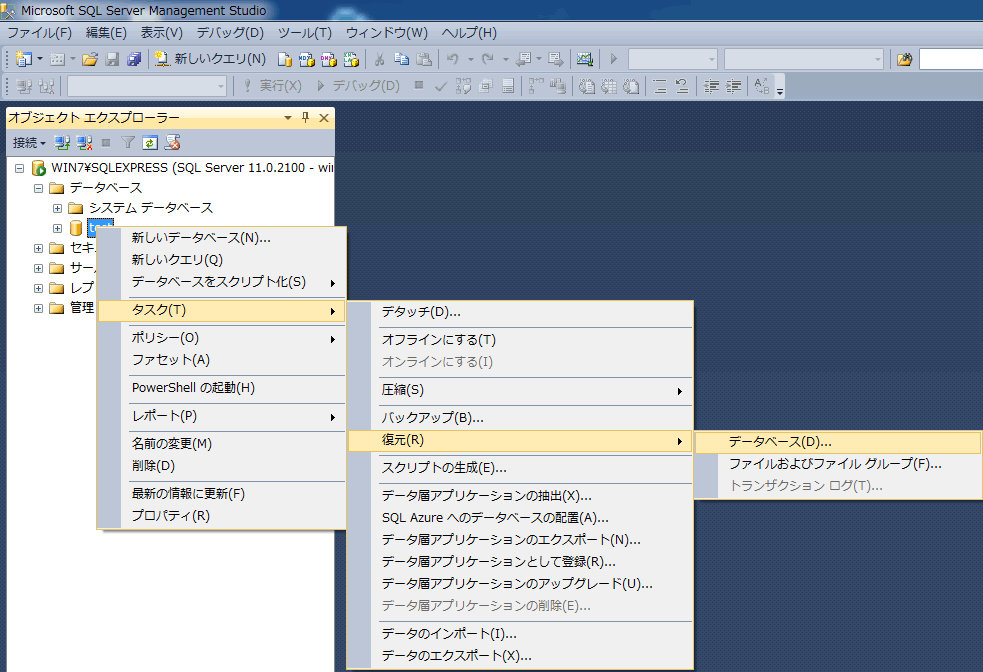
Task: Click the Activity Monitor icon in toolbar
Action: (585, 59)
